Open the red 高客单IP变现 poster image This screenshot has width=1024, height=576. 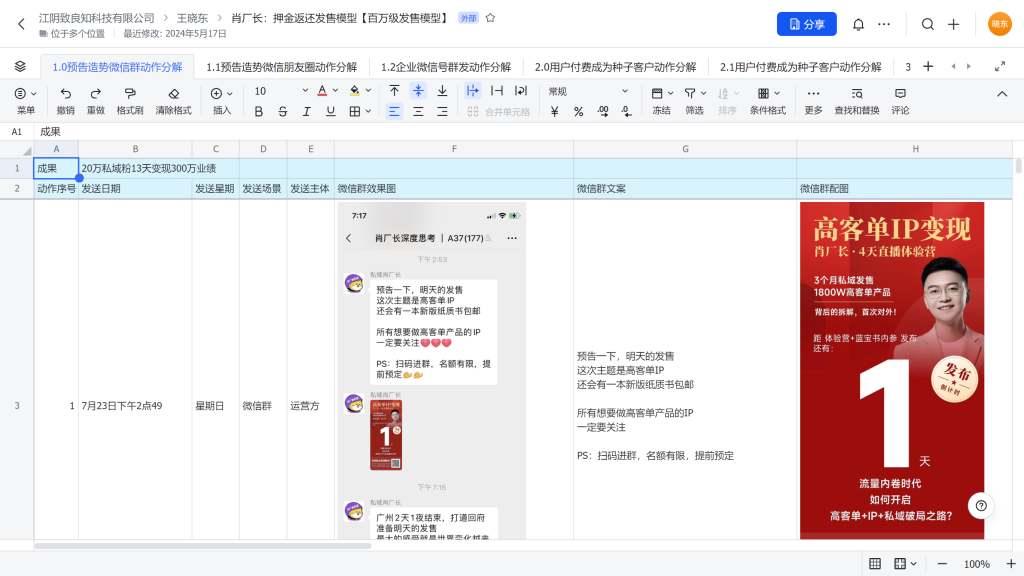pos(891,370)
